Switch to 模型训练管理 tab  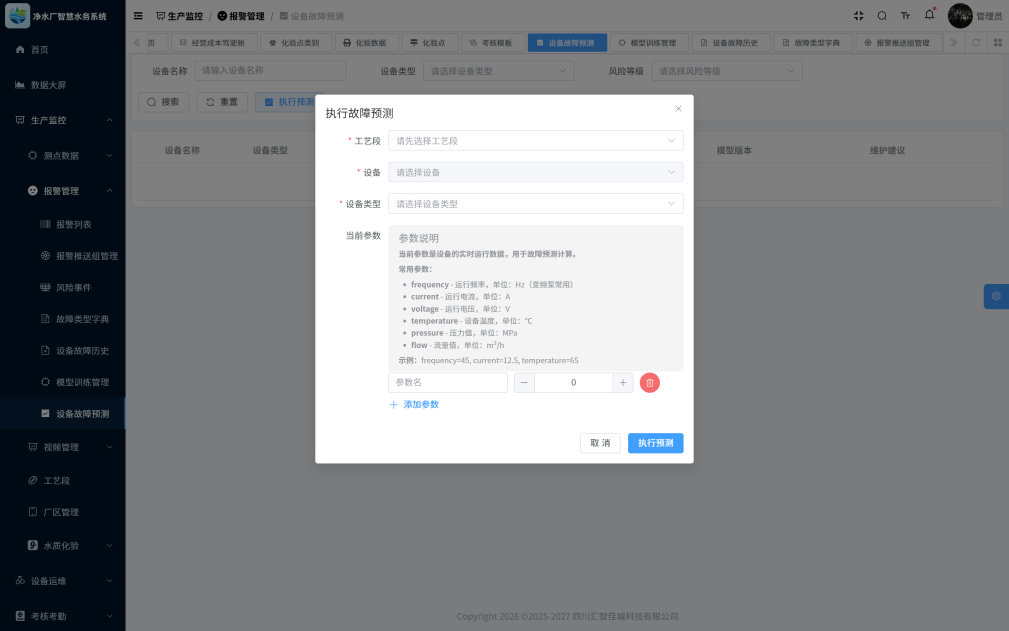click(648, 43)
